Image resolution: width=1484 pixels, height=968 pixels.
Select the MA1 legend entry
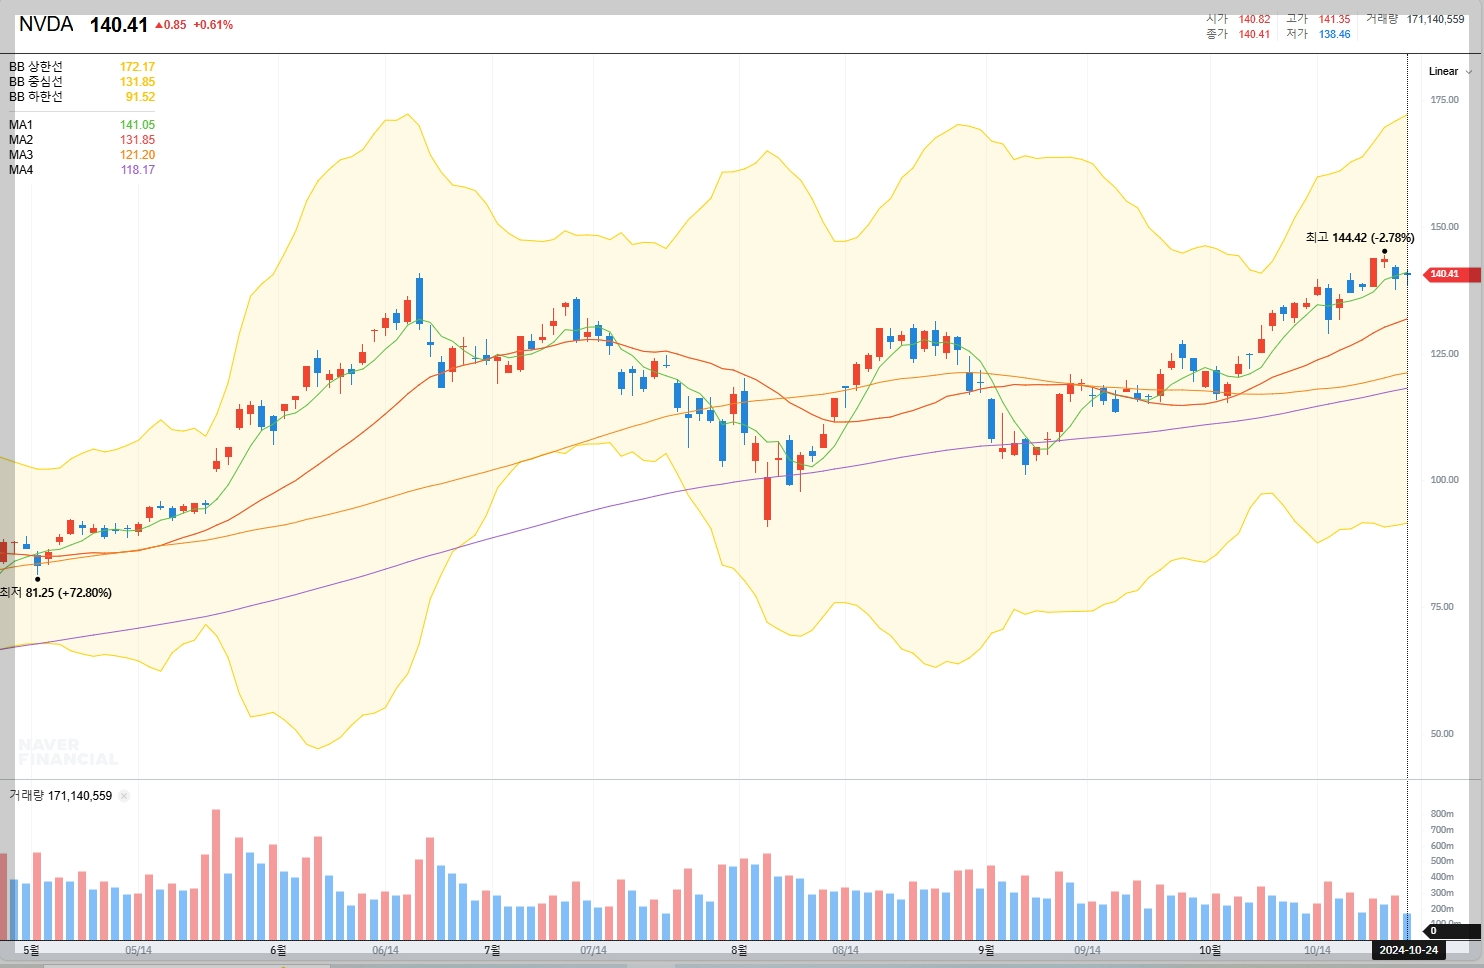[21, 125]
